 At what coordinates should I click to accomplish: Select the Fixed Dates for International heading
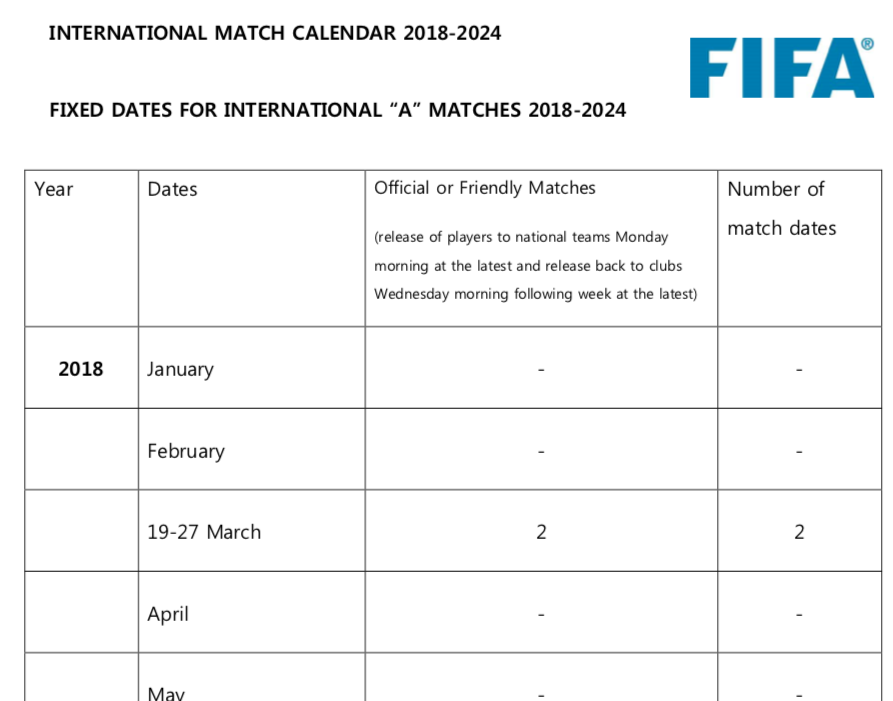(338, 110)
